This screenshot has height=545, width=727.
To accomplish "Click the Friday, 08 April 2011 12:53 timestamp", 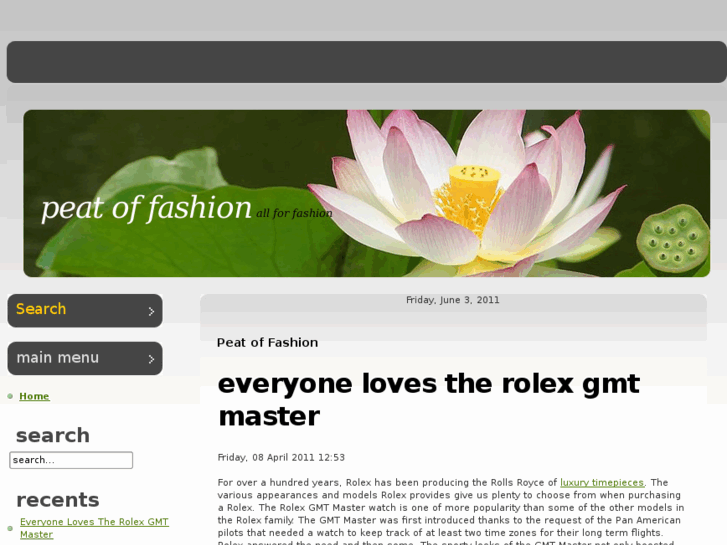I will point(281,457).
